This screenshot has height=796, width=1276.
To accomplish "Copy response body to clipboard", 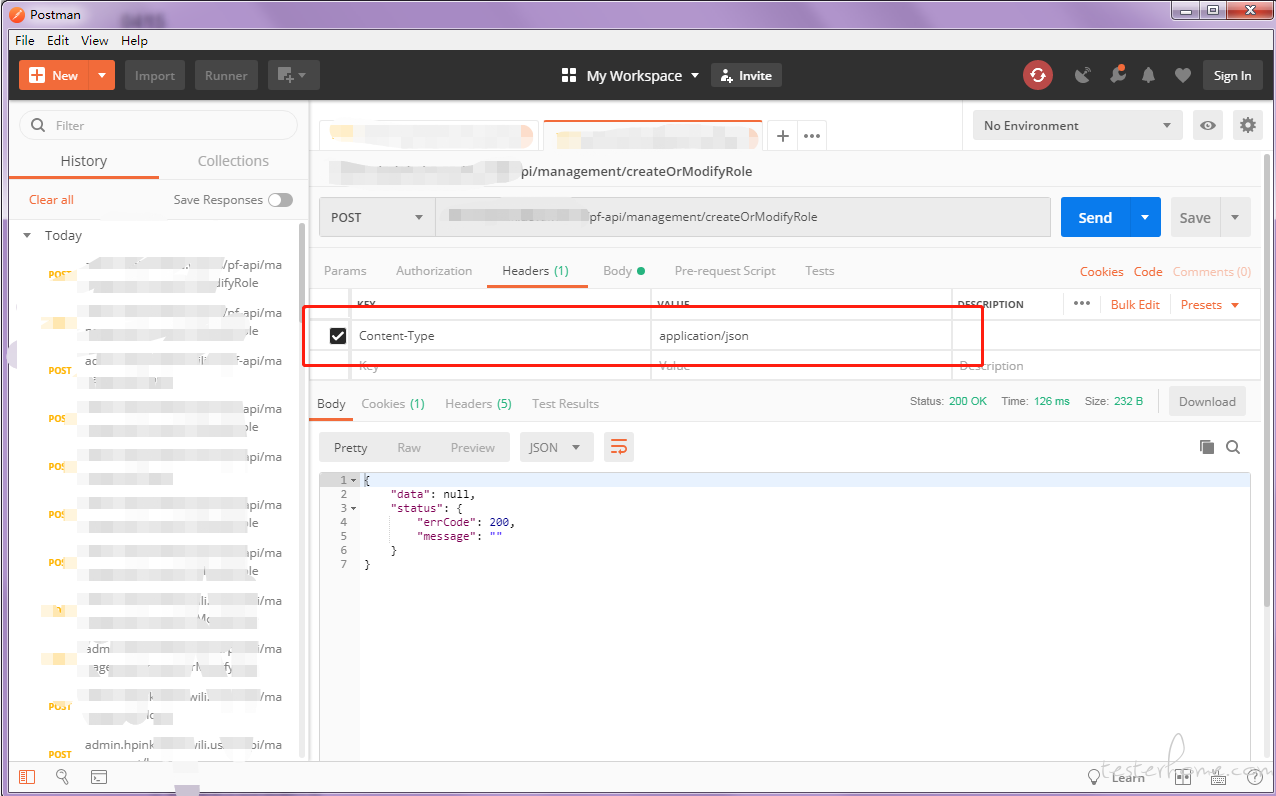I will [1207, 447].
